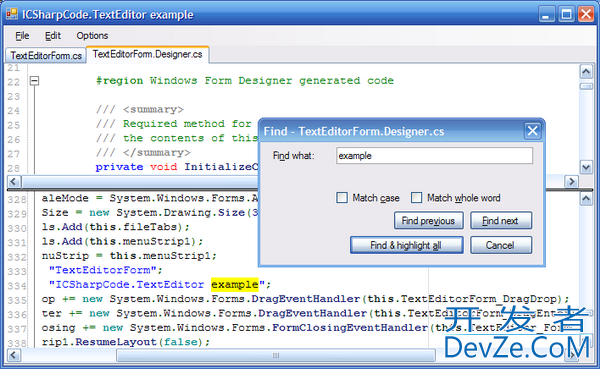Screen dimensions: 600x369
Task: Maximize the ICSharpCode.TextEditor example window
Action: tap(566, 15)
